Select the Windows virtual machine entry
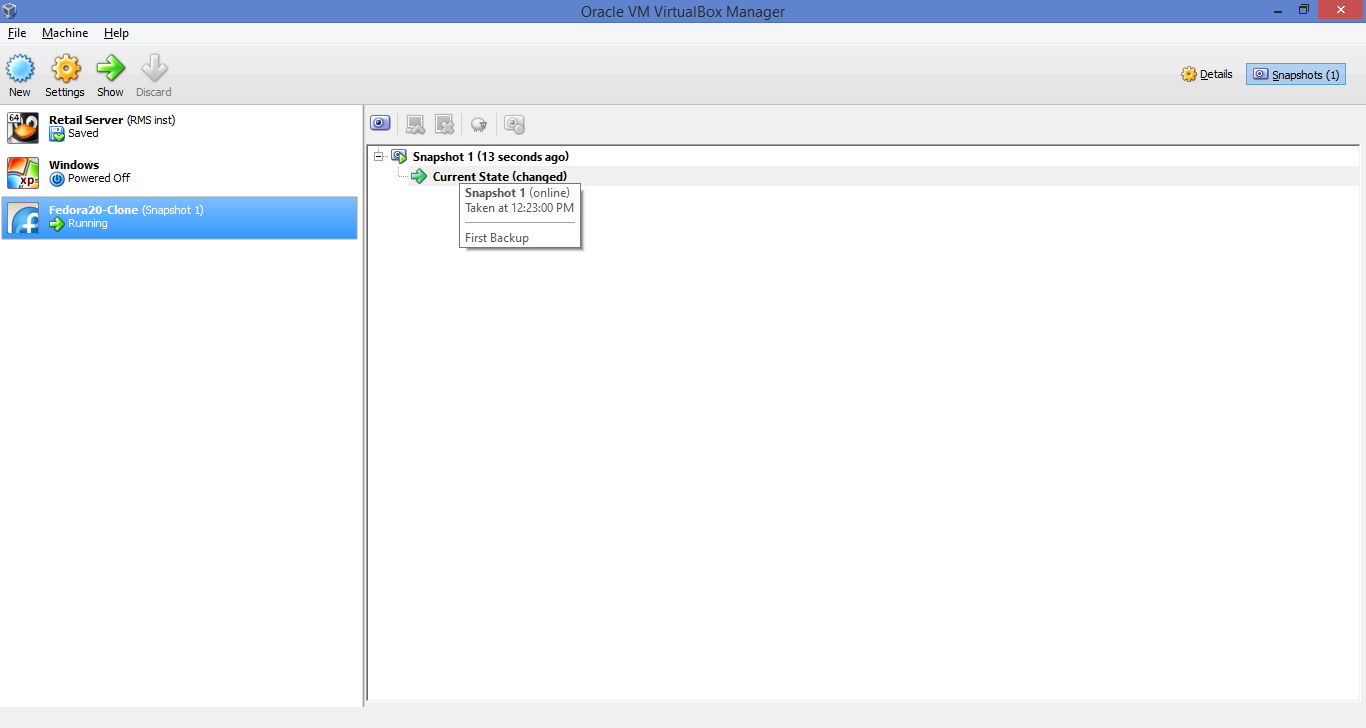The height and width of the screenshot is (728, 1366). [179, 173]
